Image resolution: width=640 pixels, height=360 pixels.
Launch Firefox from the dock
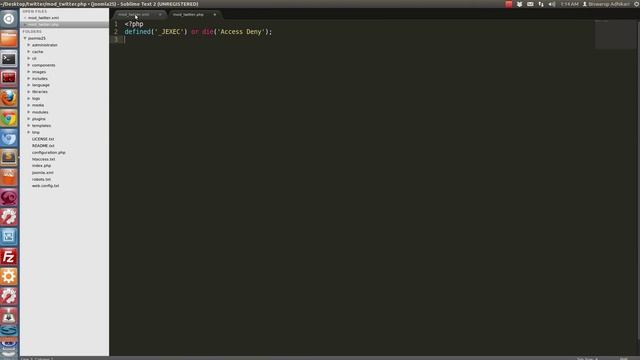(9, 98)
